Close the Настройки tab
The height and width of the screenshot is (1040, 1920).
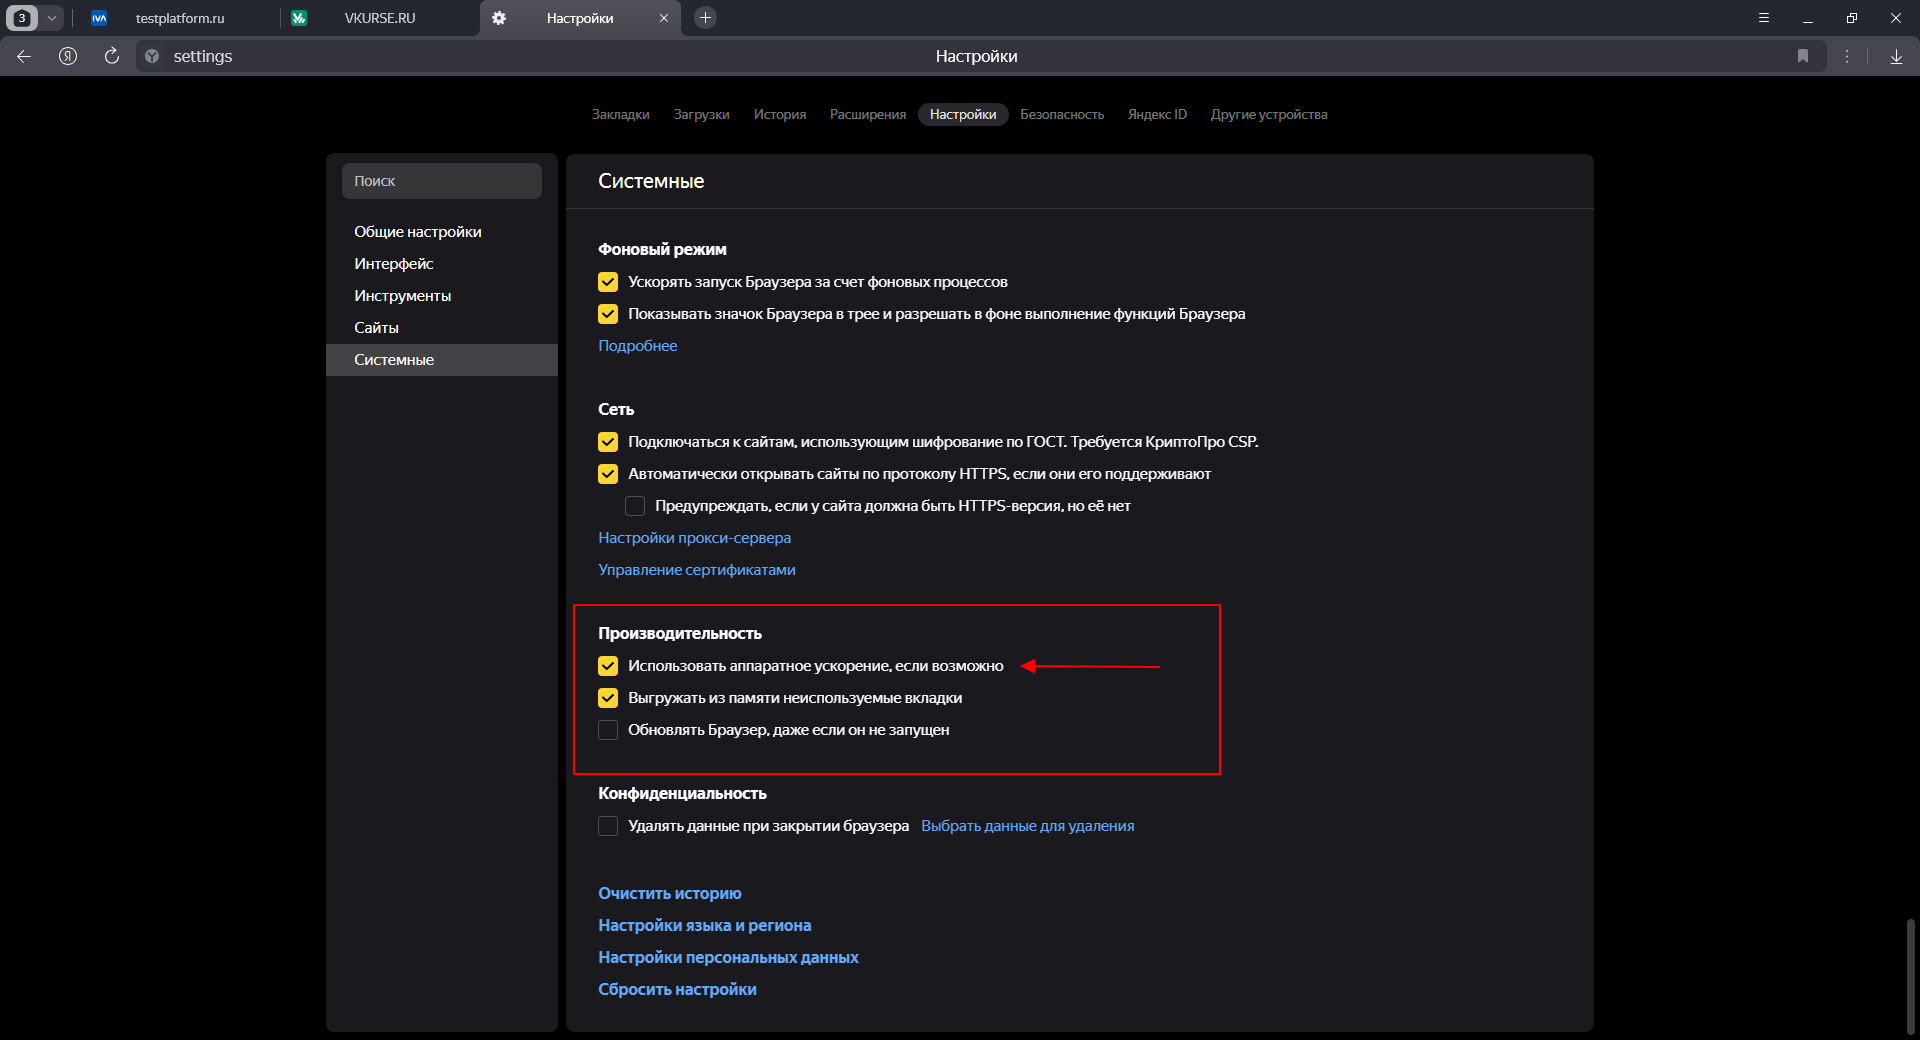pyautogui.click(x=663, y=18)
